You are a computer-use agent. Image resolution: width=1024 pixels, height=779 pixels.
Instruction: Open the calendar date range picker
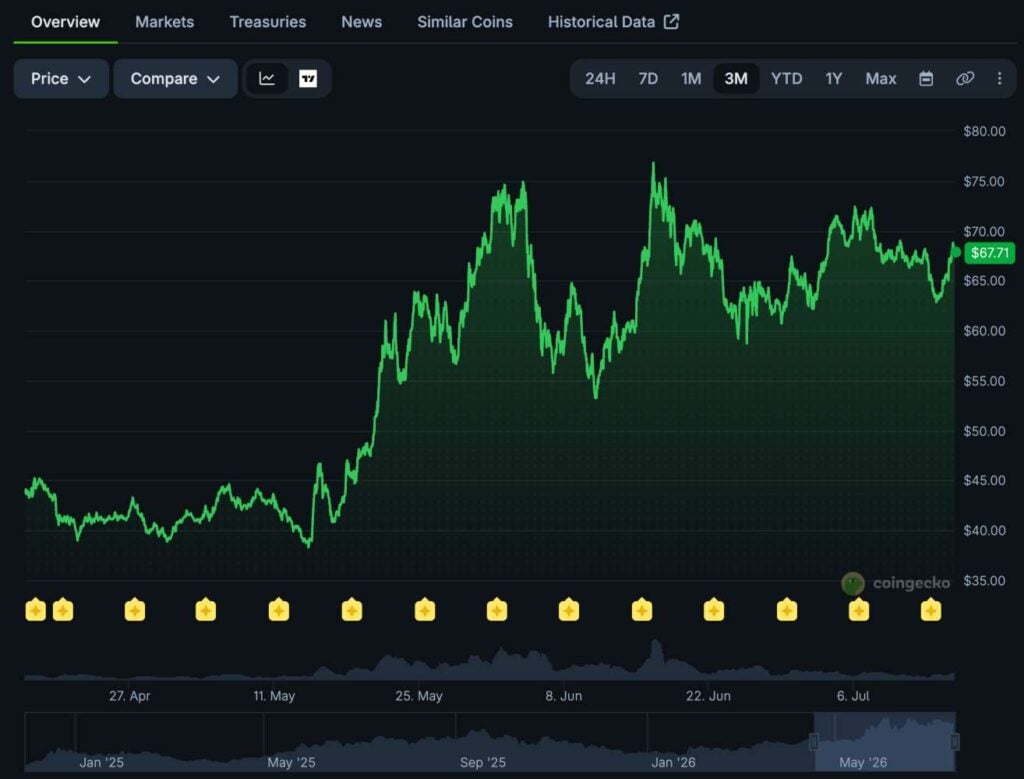click(x=925, y=79)
